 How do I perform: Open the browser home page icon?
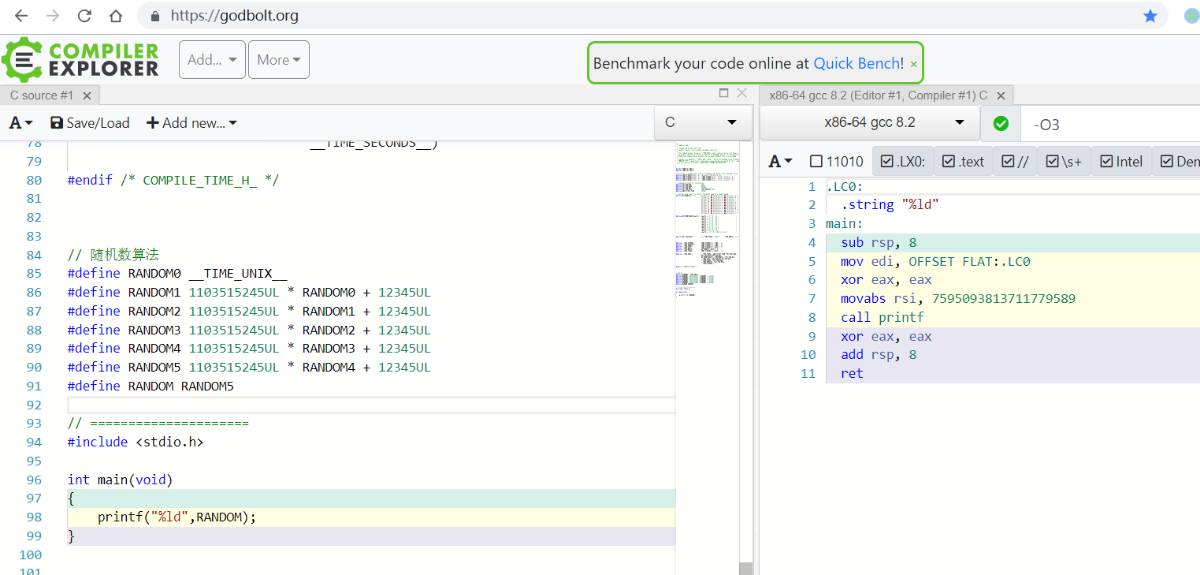pos(116,16)
